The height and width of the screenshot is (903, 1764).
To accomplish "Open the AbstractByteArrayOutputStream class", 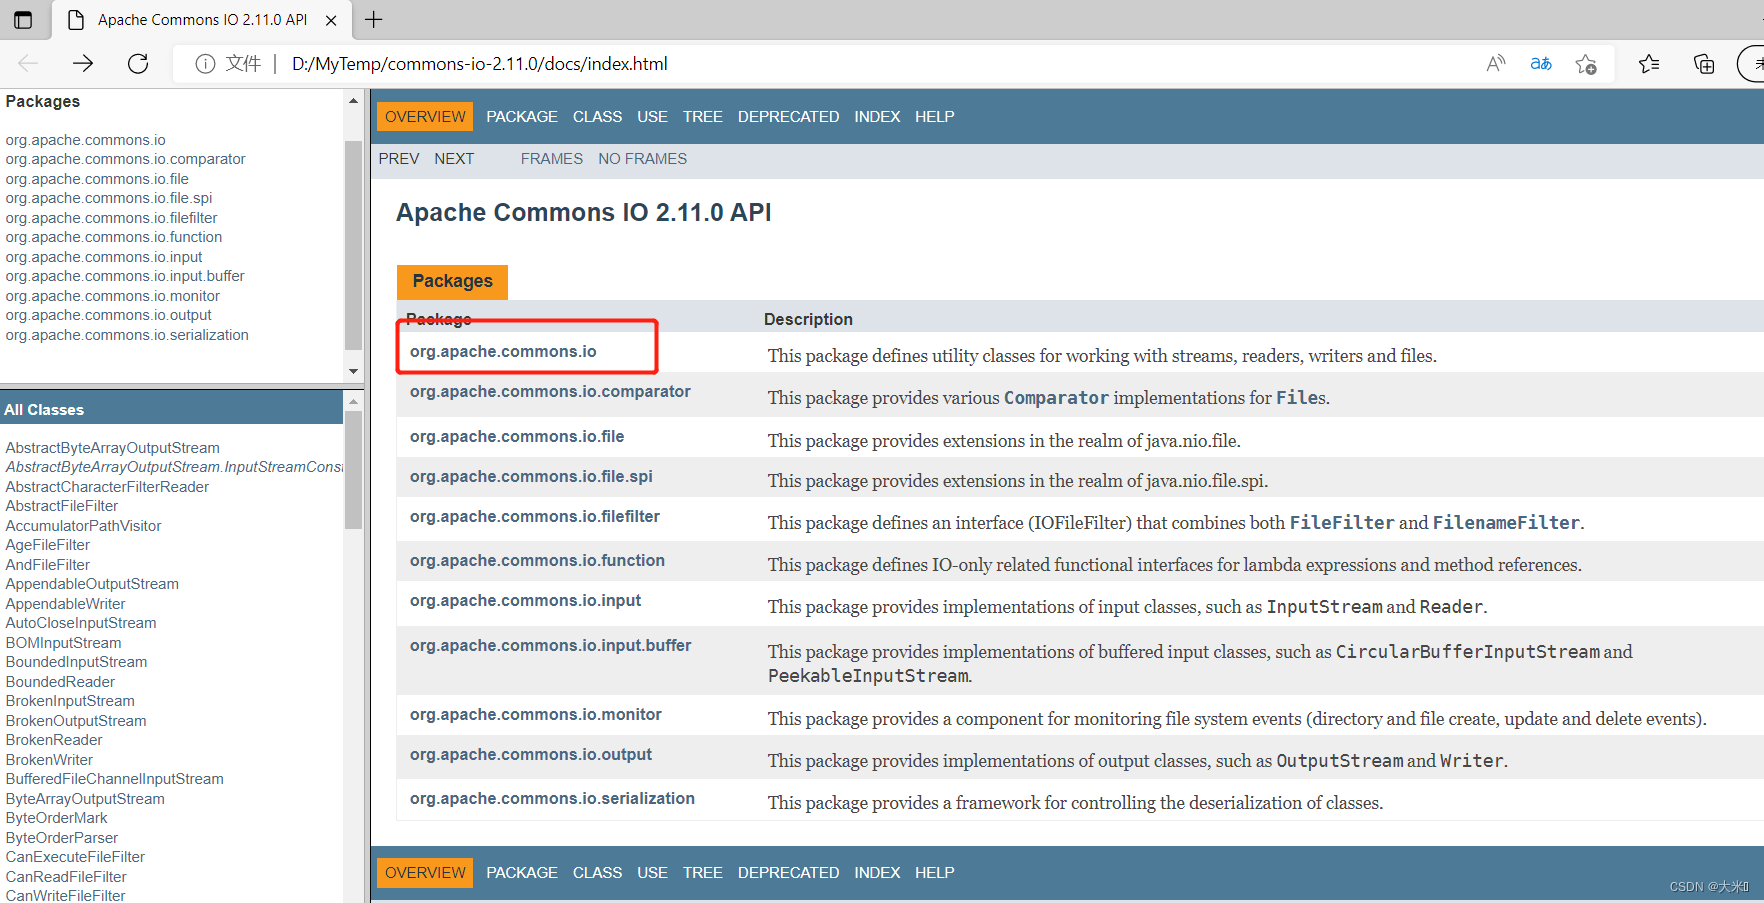I will (113, 448).
